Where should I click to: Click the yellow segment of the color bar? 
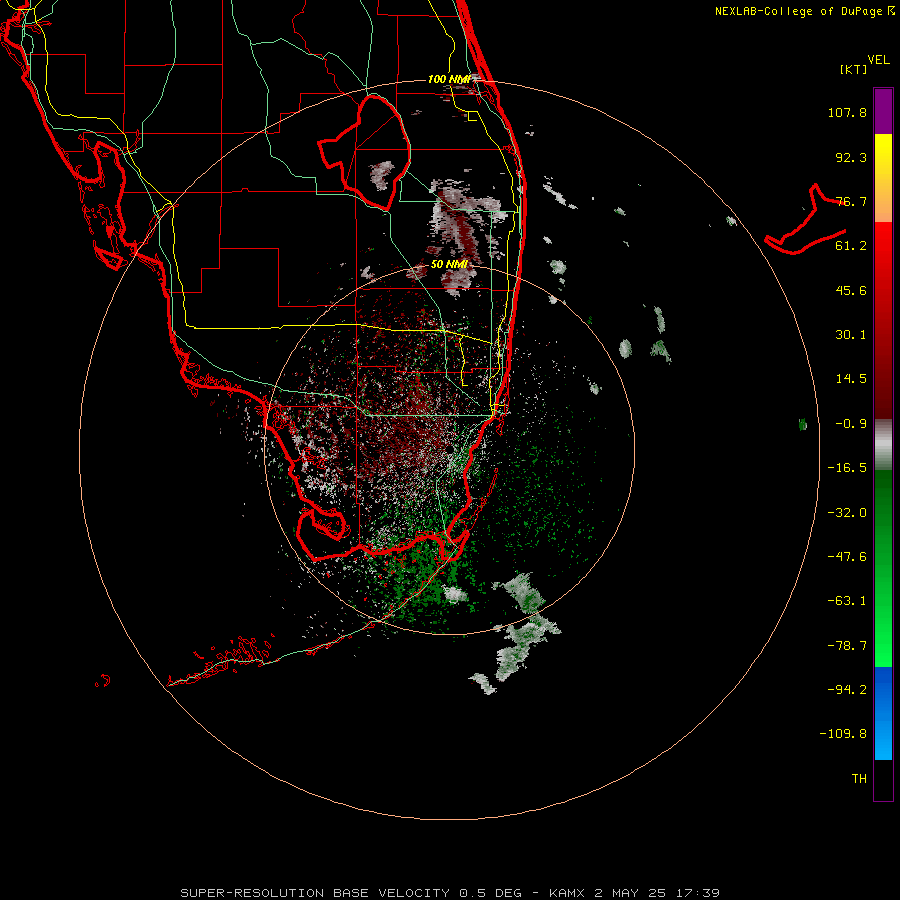pyautogui.click(x=883, y=178)
